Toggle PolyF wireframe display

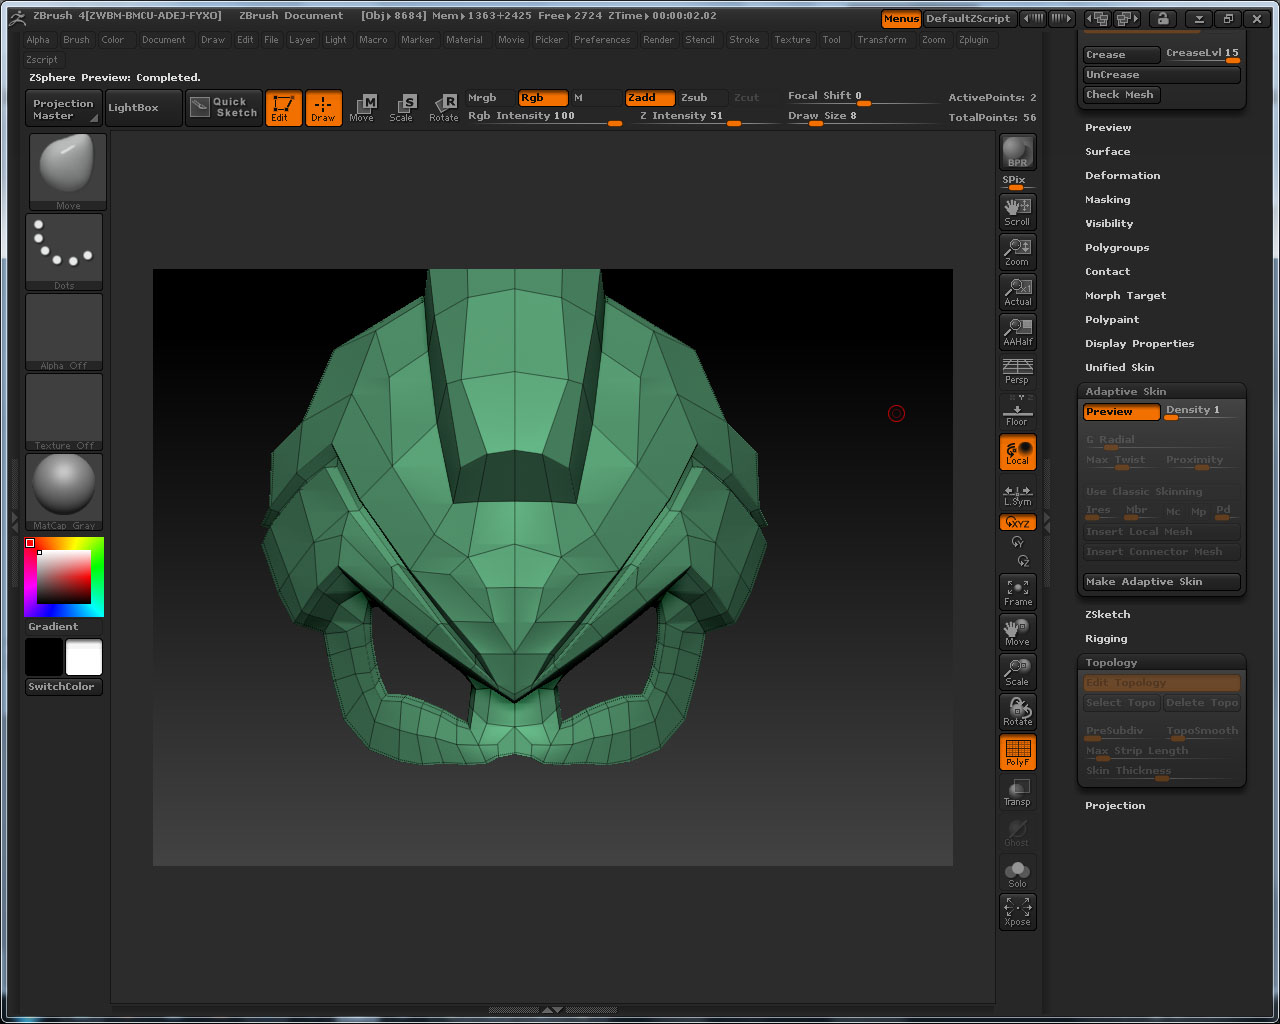tap(1017, 752)
